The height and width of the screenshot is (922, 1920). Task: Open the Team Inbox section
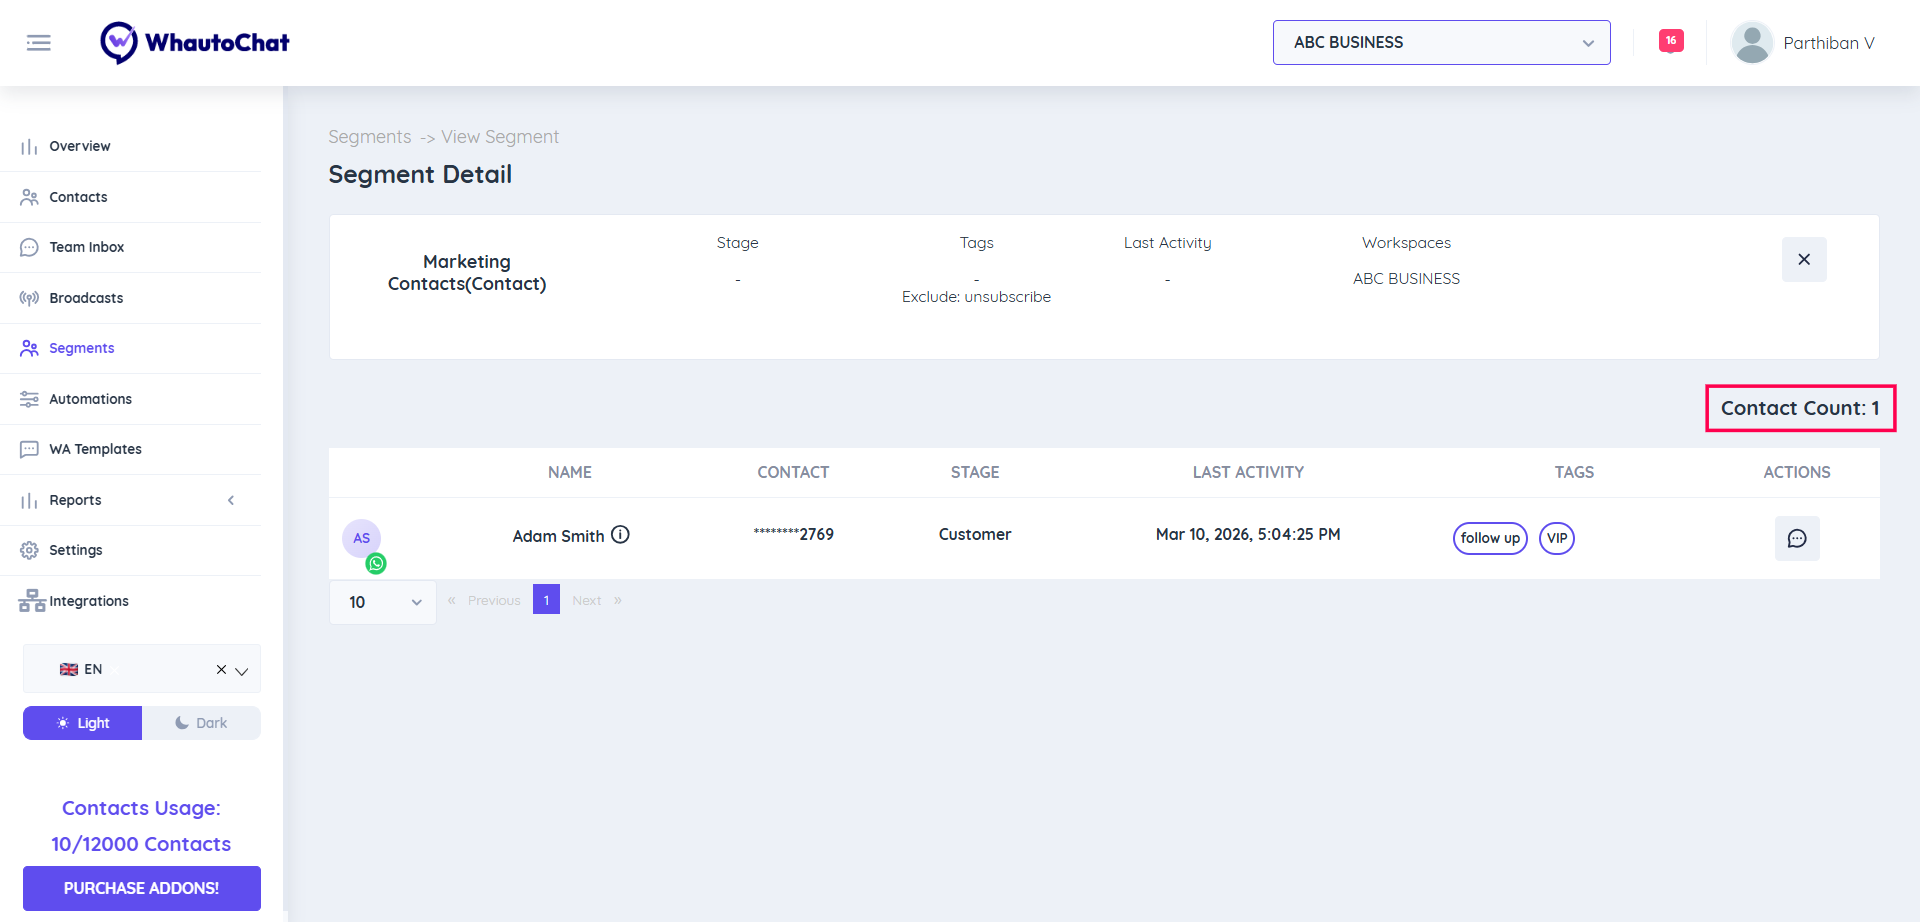[86, 247]
